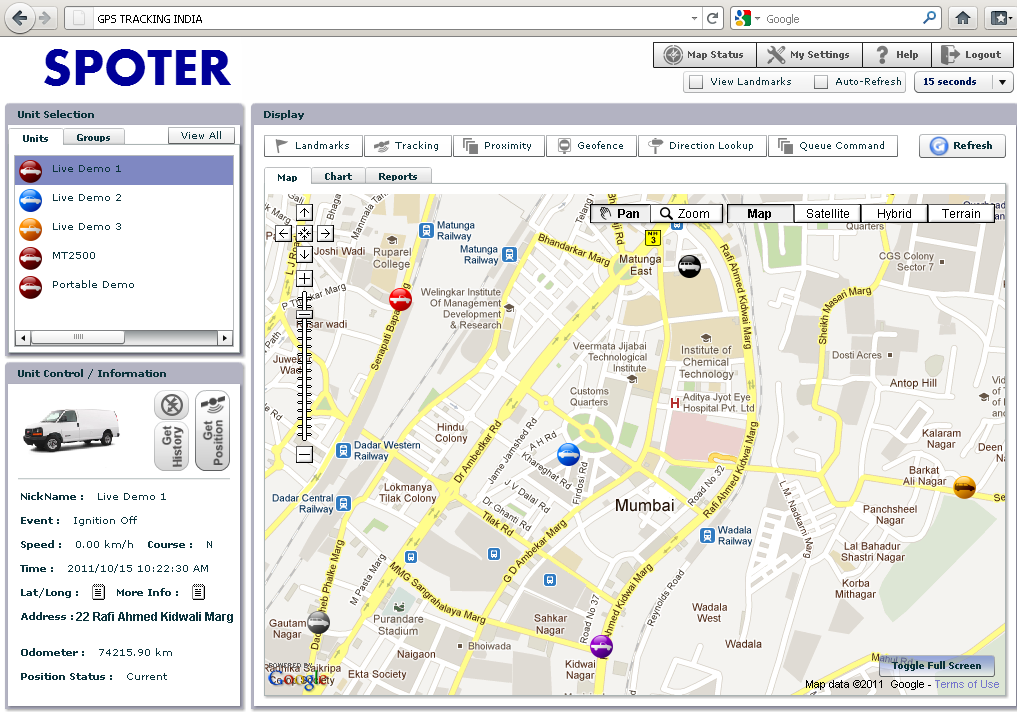This screenshot has width=1017, height=713.
Task: Click the map zoom slider handle
Action: pos(304,315)
